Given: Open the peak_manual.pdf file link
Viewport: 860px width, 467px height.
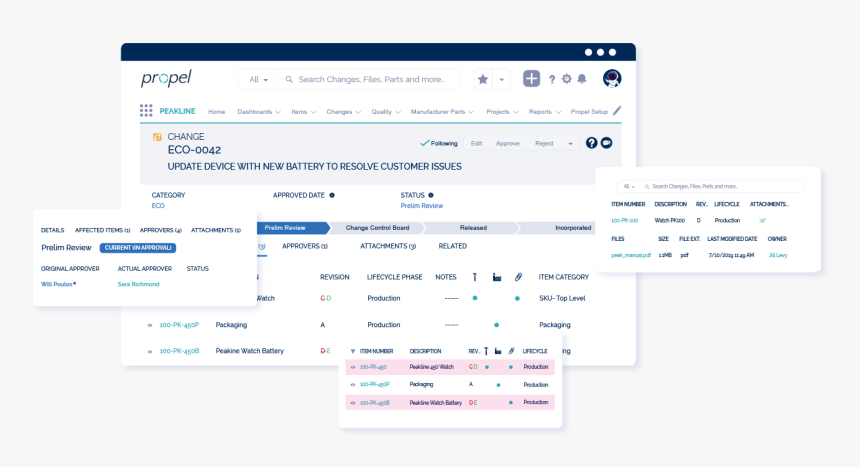Looking at the screenshot, I should point(631,255).
